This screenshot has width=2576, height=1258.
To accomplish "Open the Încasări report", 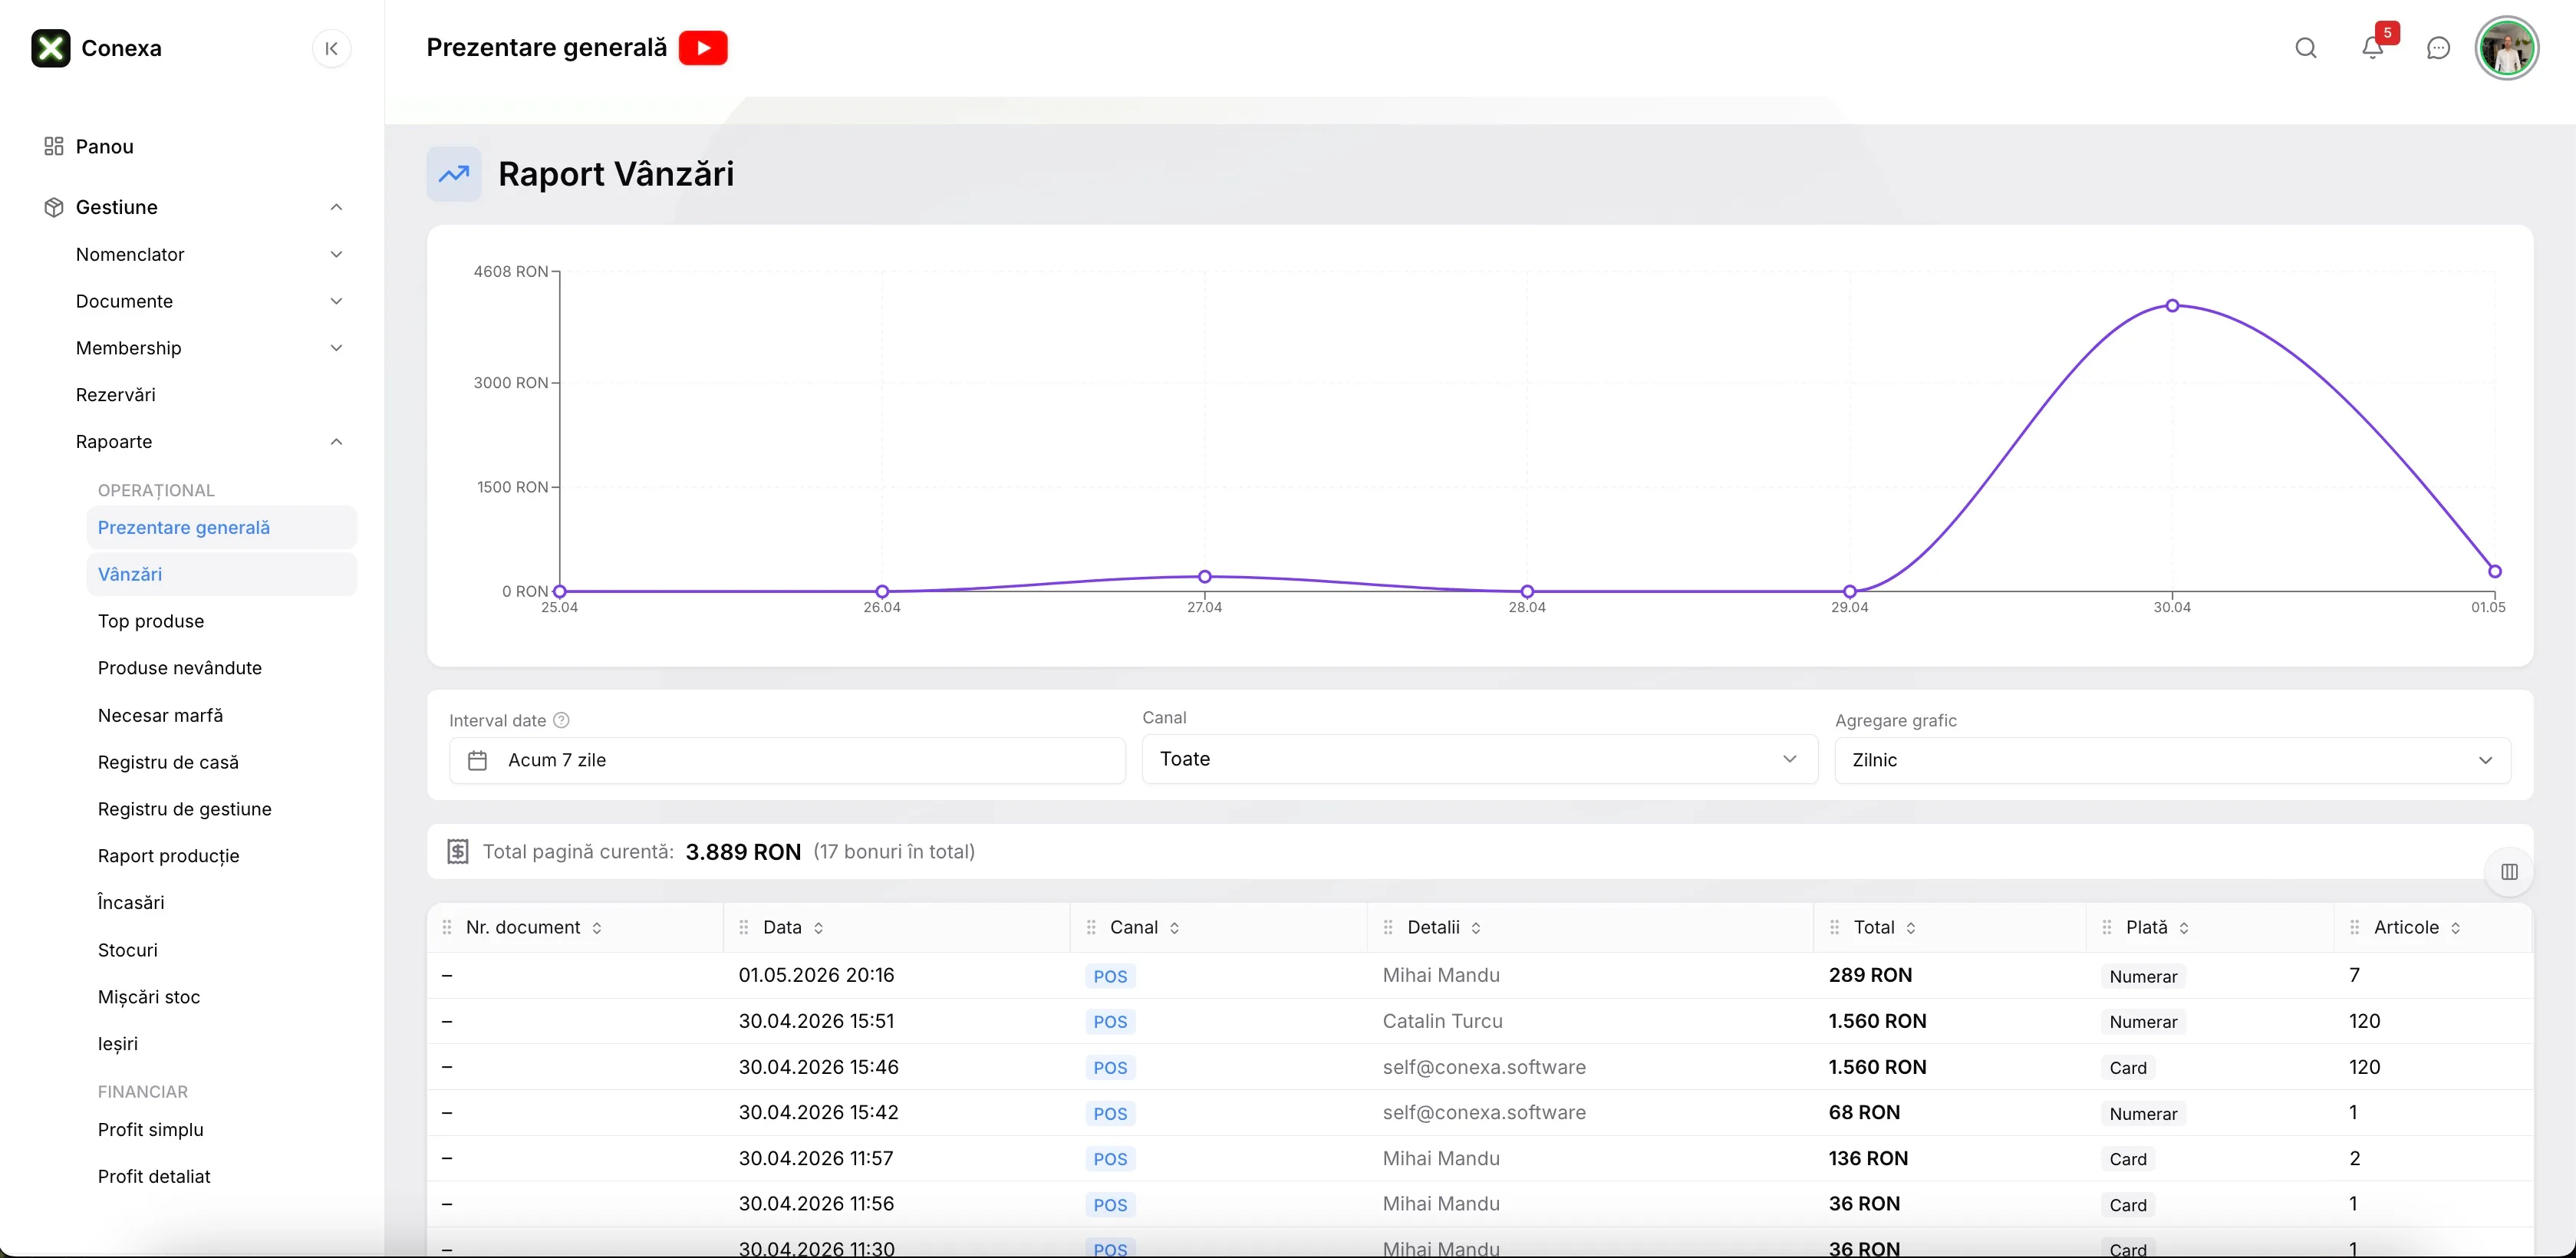I will click(x=131, y=902).
